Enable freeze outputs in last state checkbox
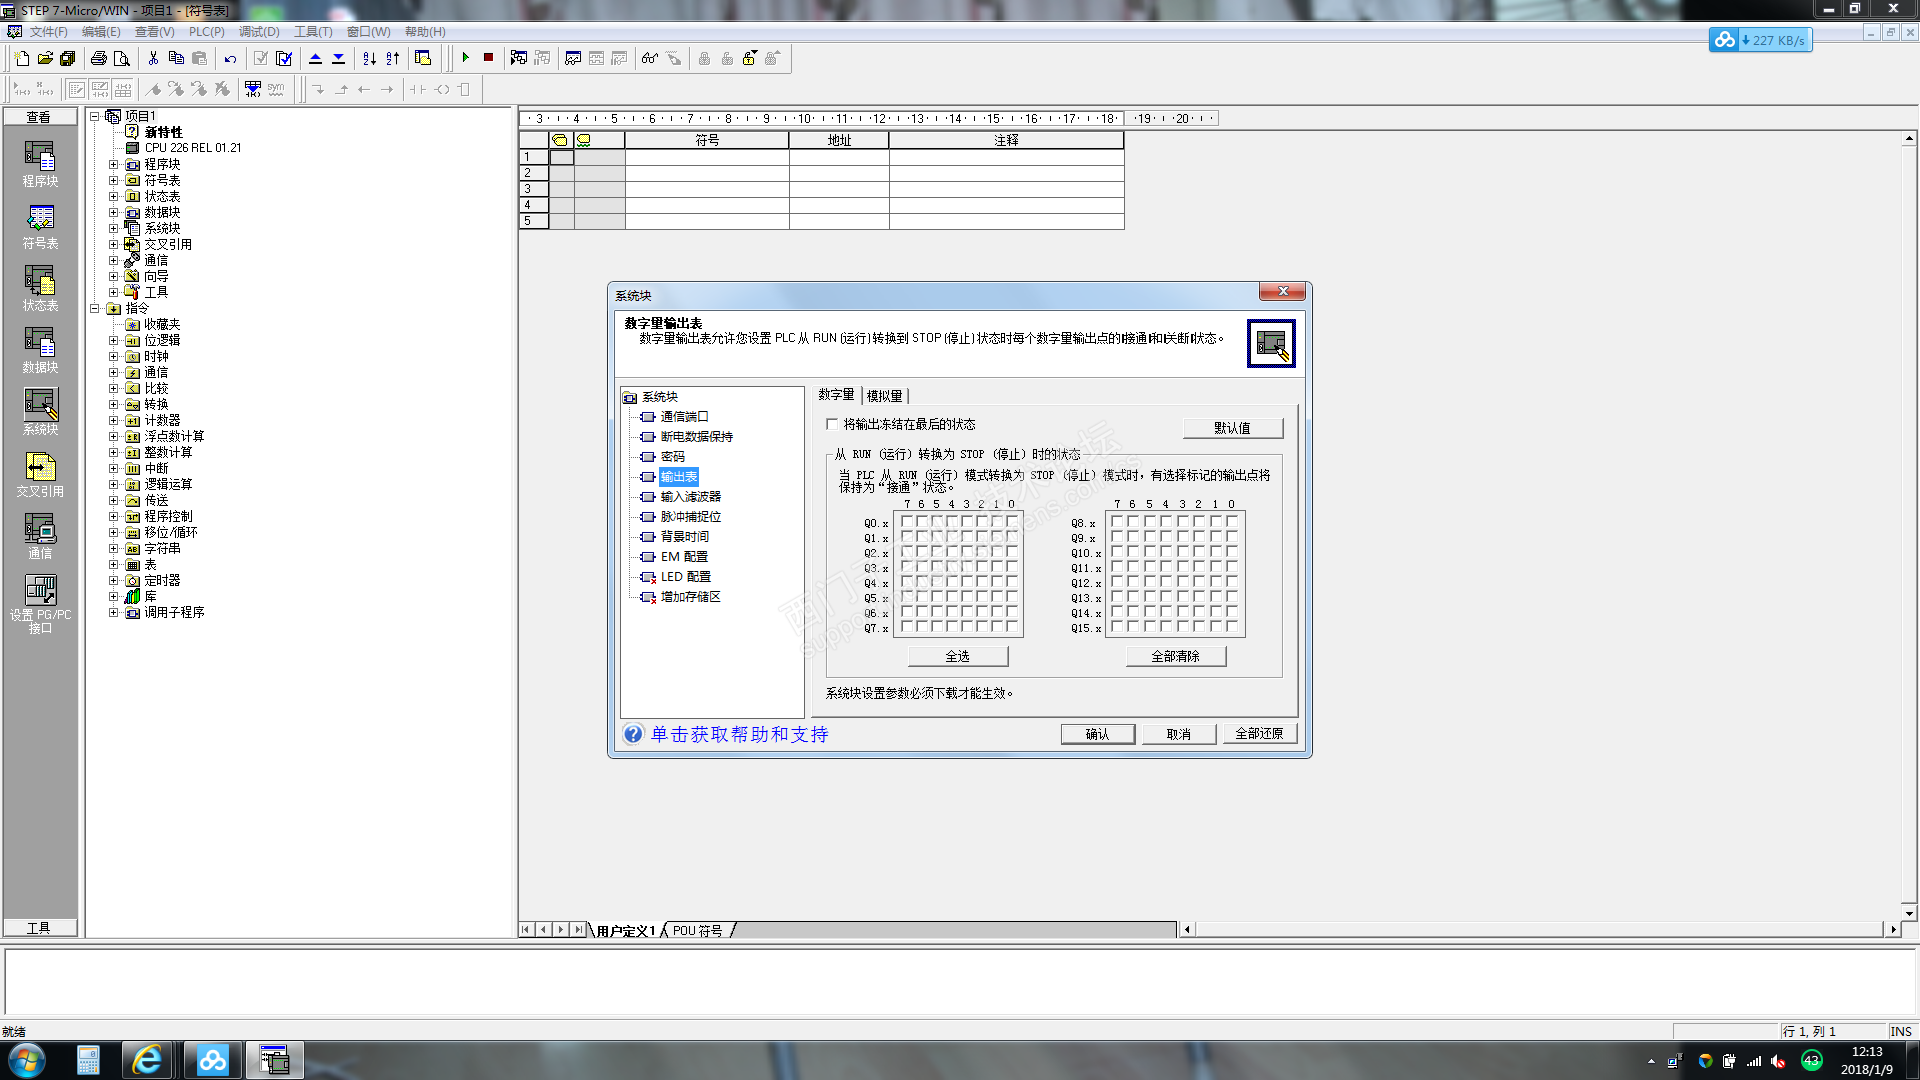This screenshot has height=1080, width=1920. point(832,424)
